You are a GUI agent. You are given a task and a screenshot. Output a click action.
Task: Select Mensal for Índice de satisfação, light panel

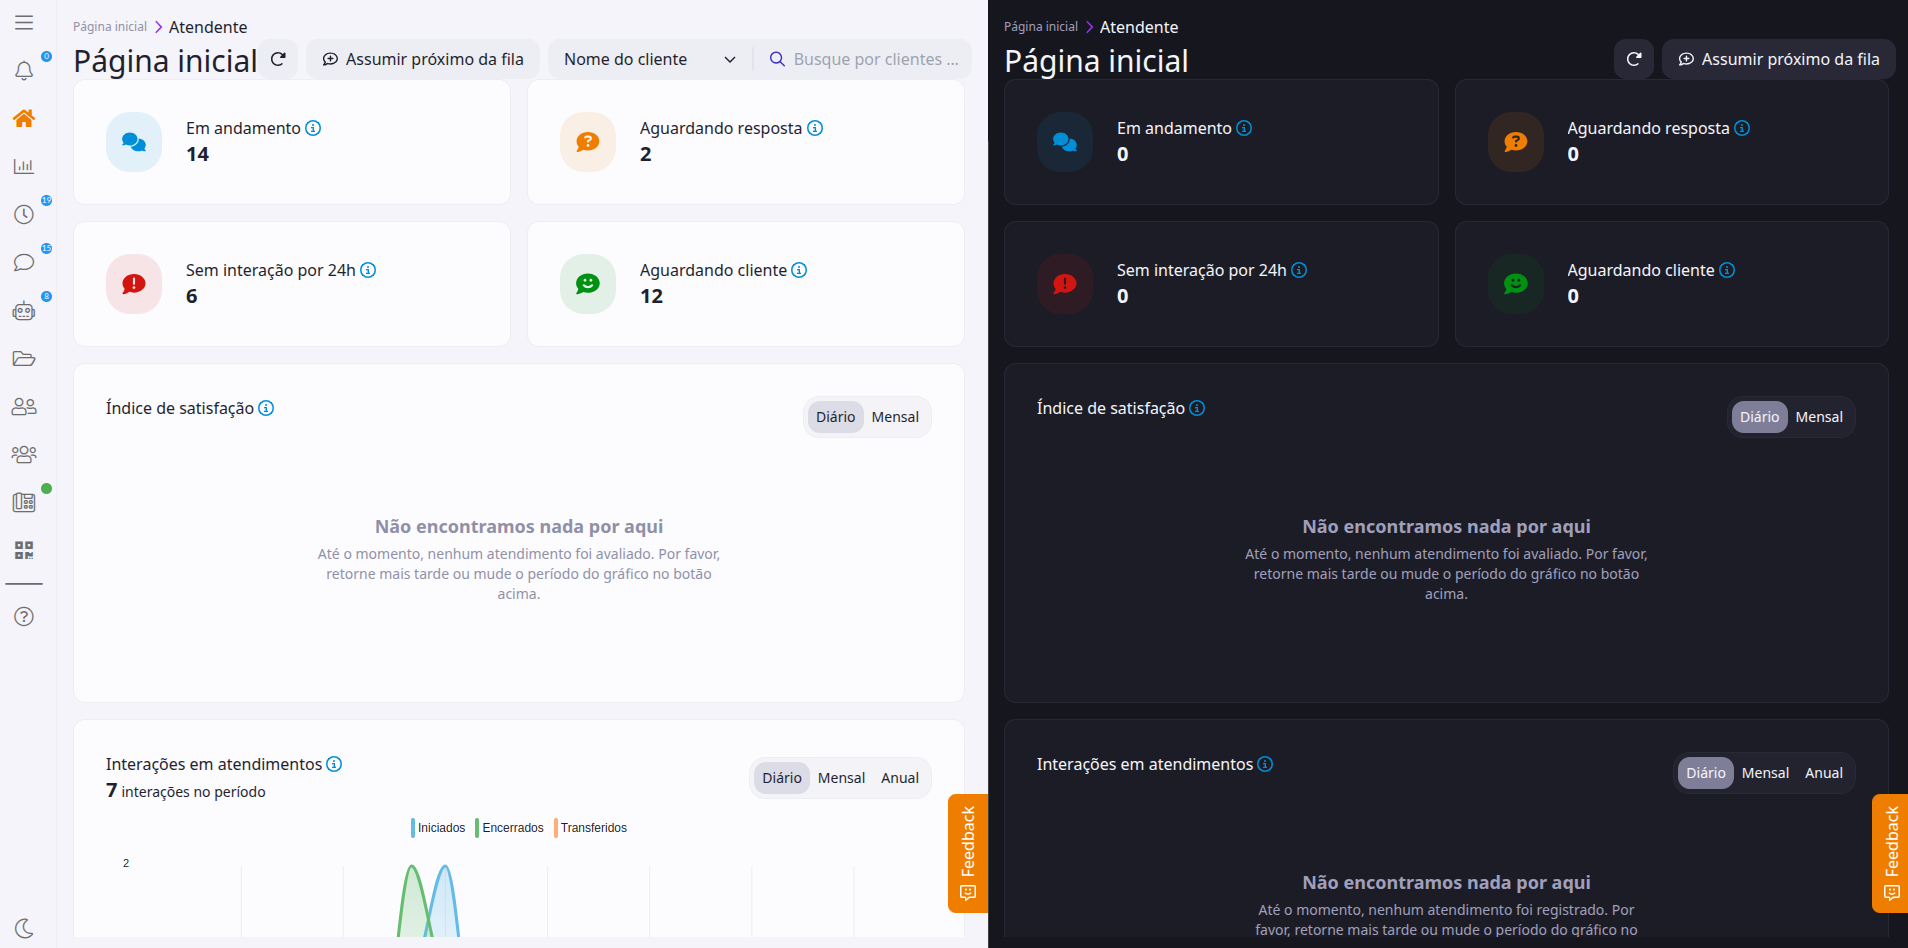pyautogui.click(x=894, y=417)
